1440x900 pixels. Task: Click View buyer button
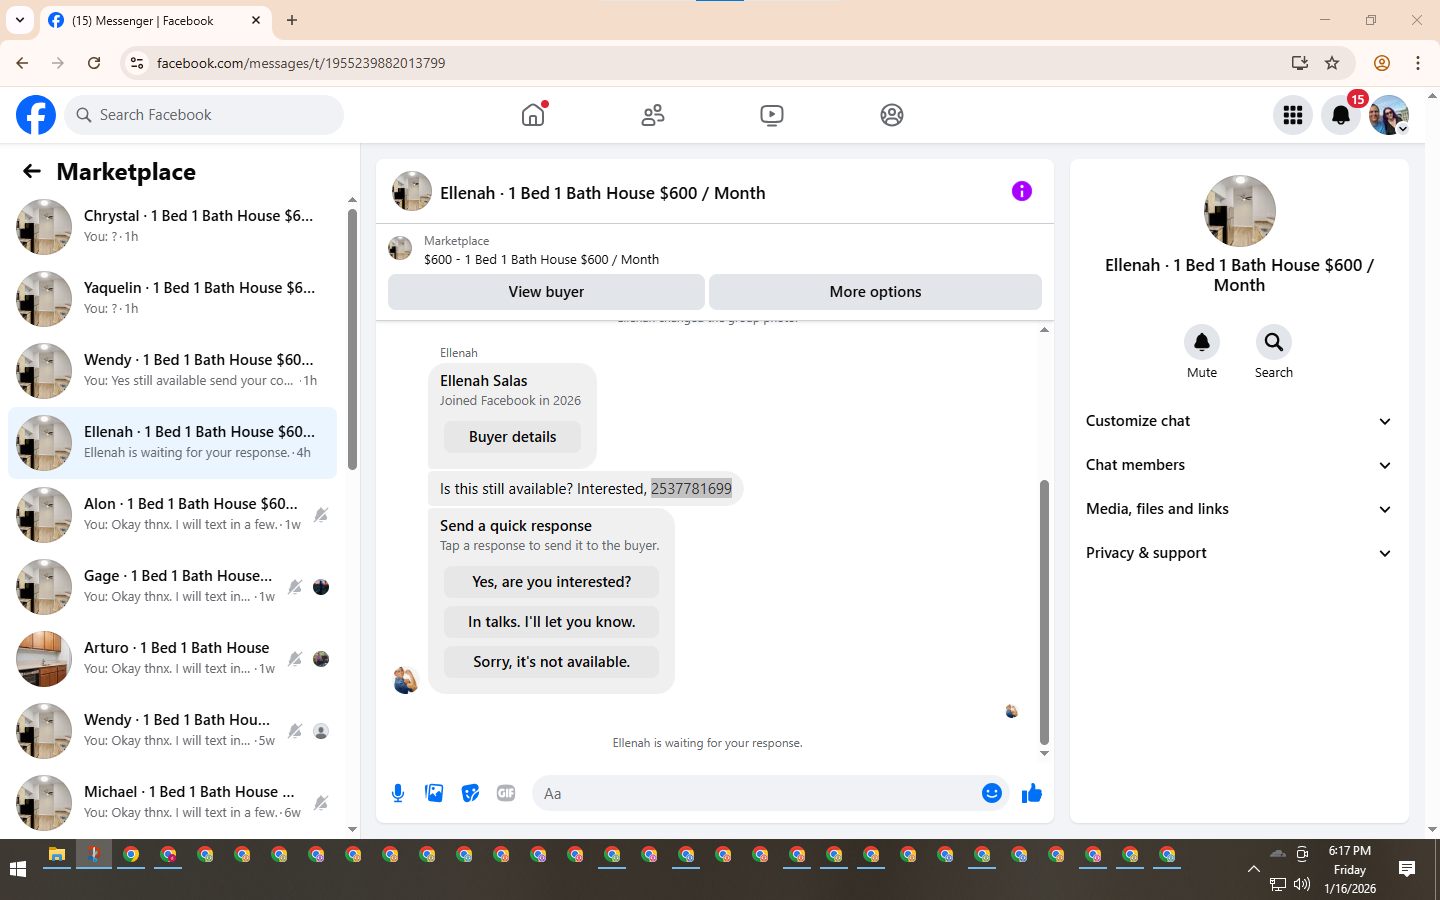pos(546,292)
